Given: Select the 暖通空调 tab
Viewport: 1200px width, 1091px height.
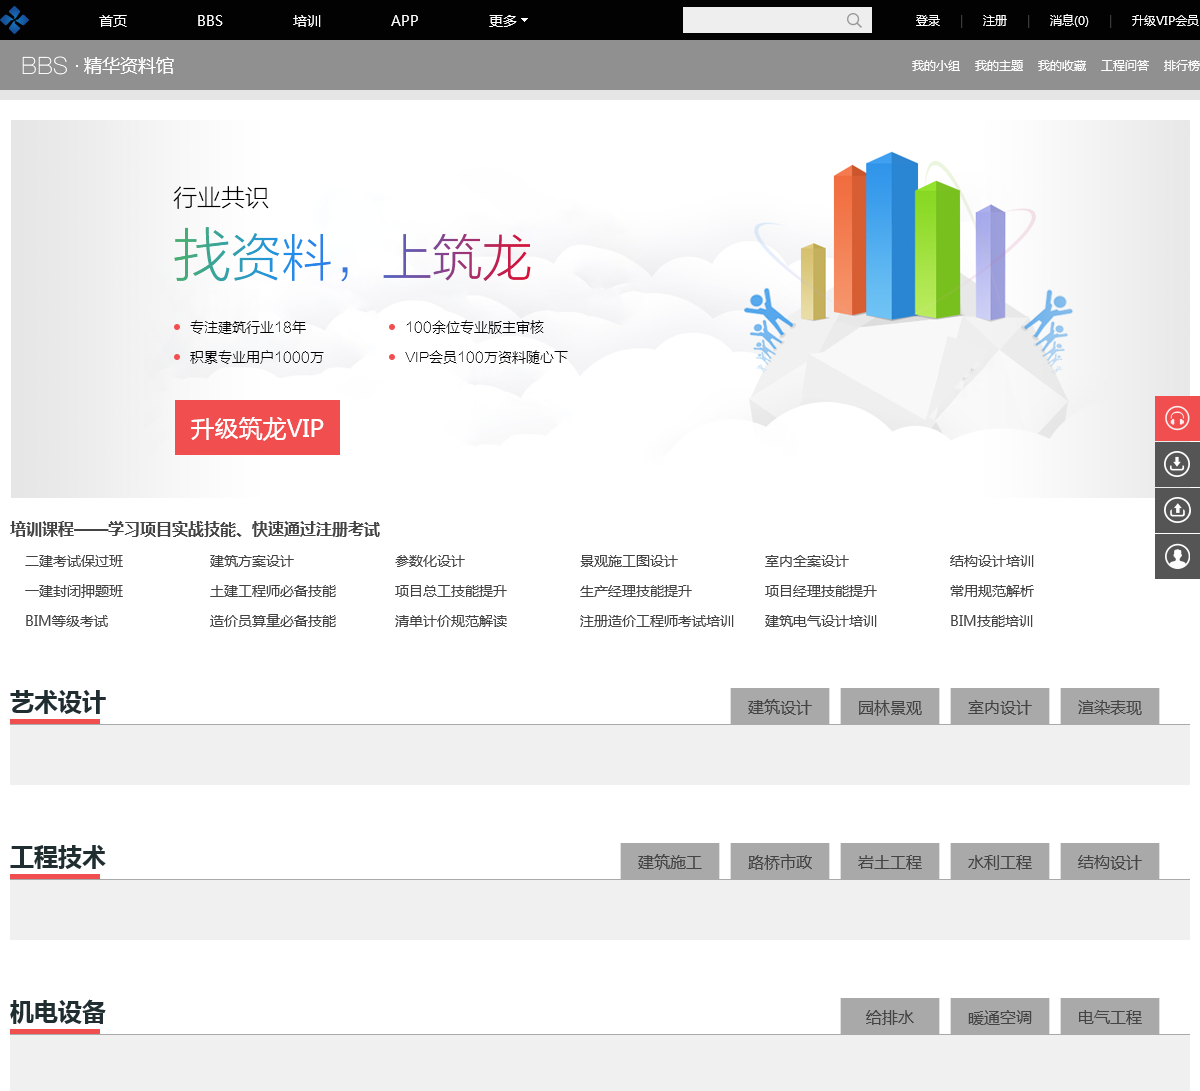Looking at the screenshot, I should tap(1000, 1017).
